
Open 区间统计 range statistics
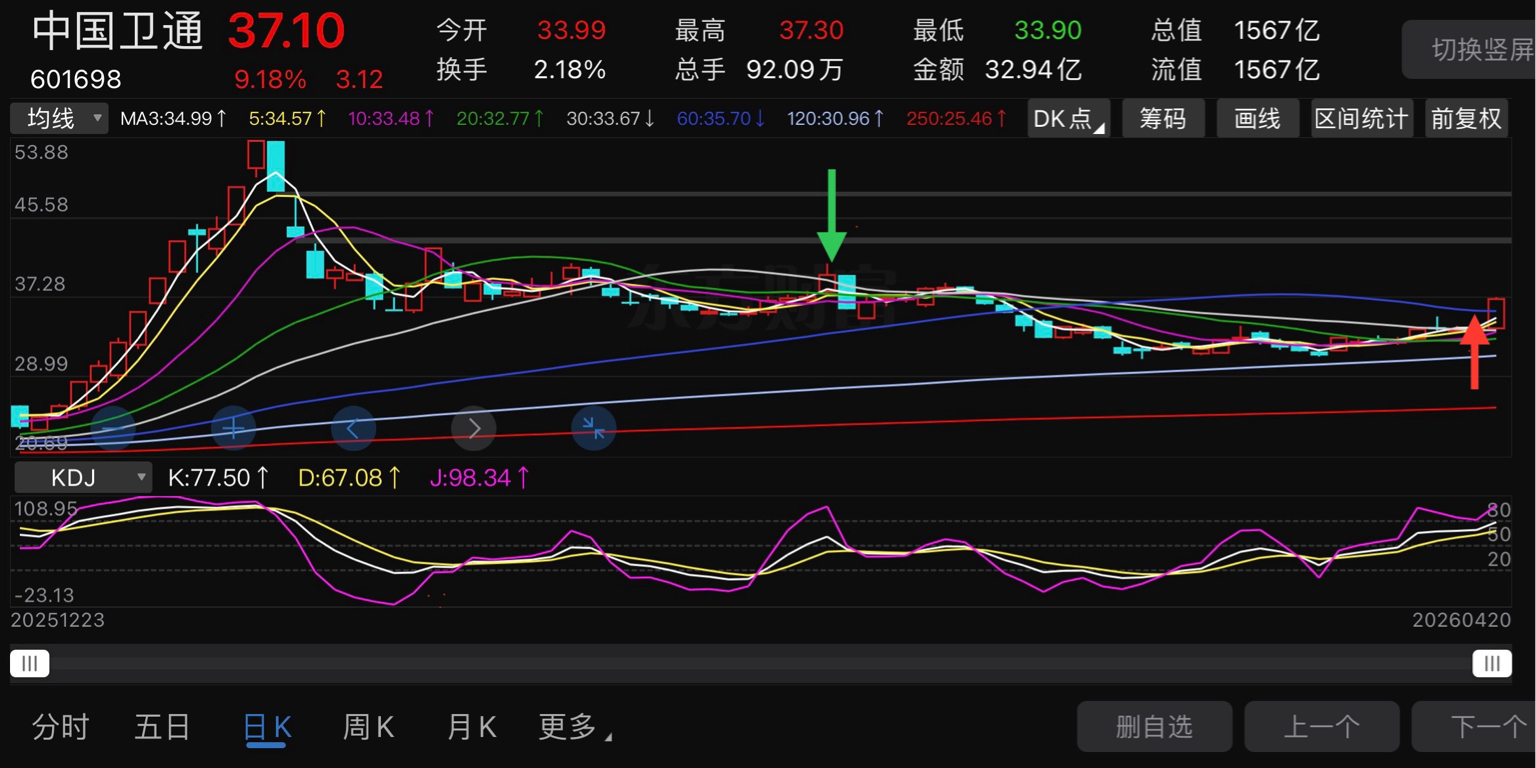pyautogui.click(x=1361, y=119)
